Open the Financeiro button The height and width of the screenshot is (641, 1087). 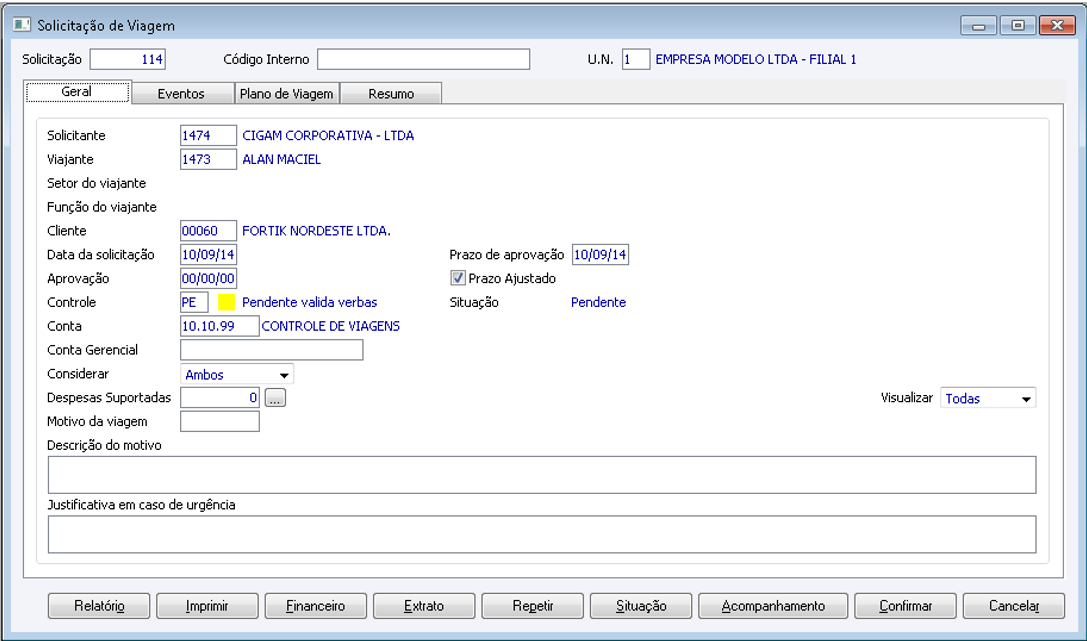tap(315, 606)
